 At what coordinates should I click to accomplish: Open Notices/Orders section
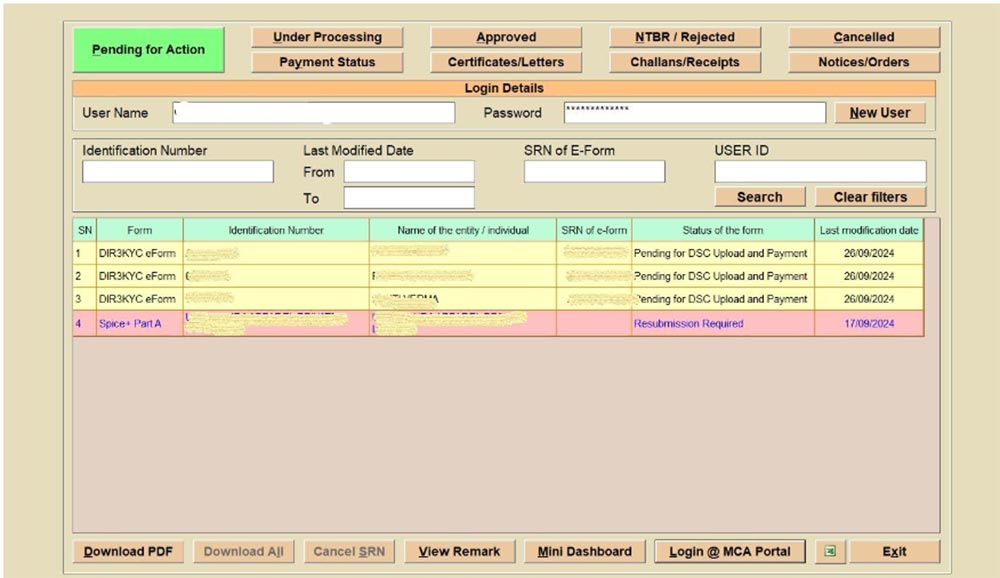(x=864, y=62)
